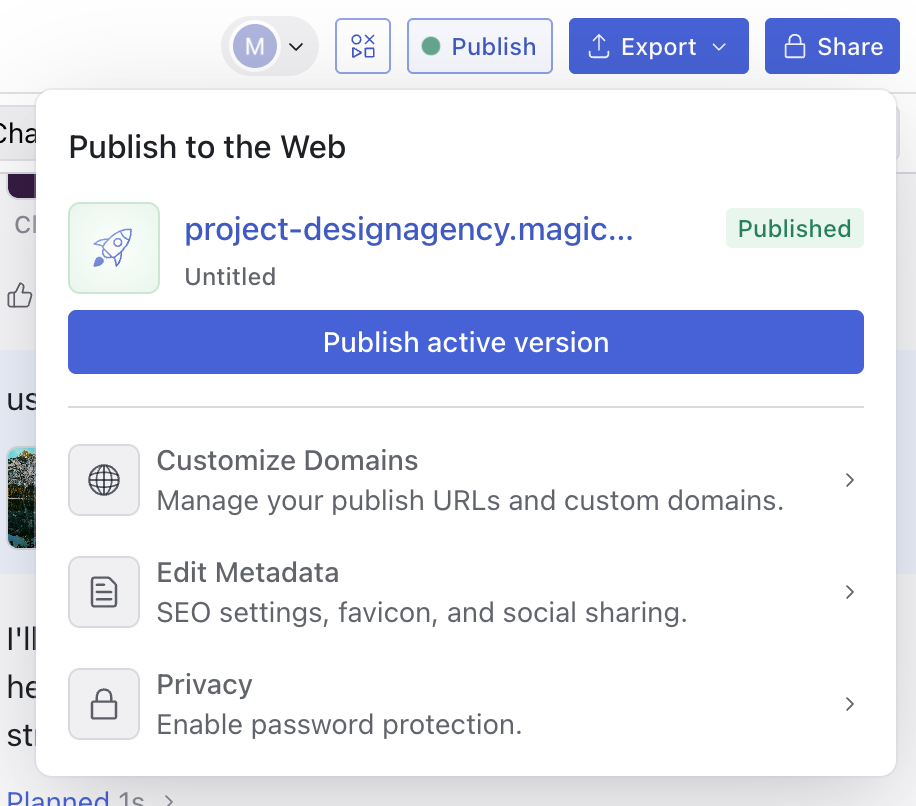Switch to the Chat tab
916x806 pixels.
[x=14, y=133]
